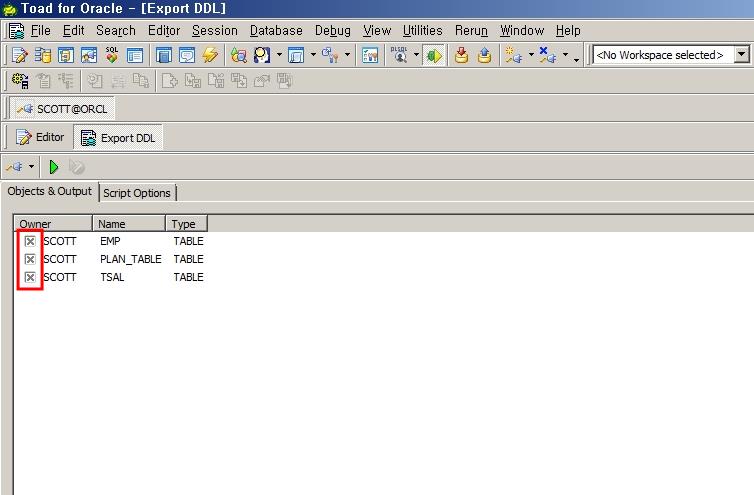Open the Utilities menu

coord(422,30)
